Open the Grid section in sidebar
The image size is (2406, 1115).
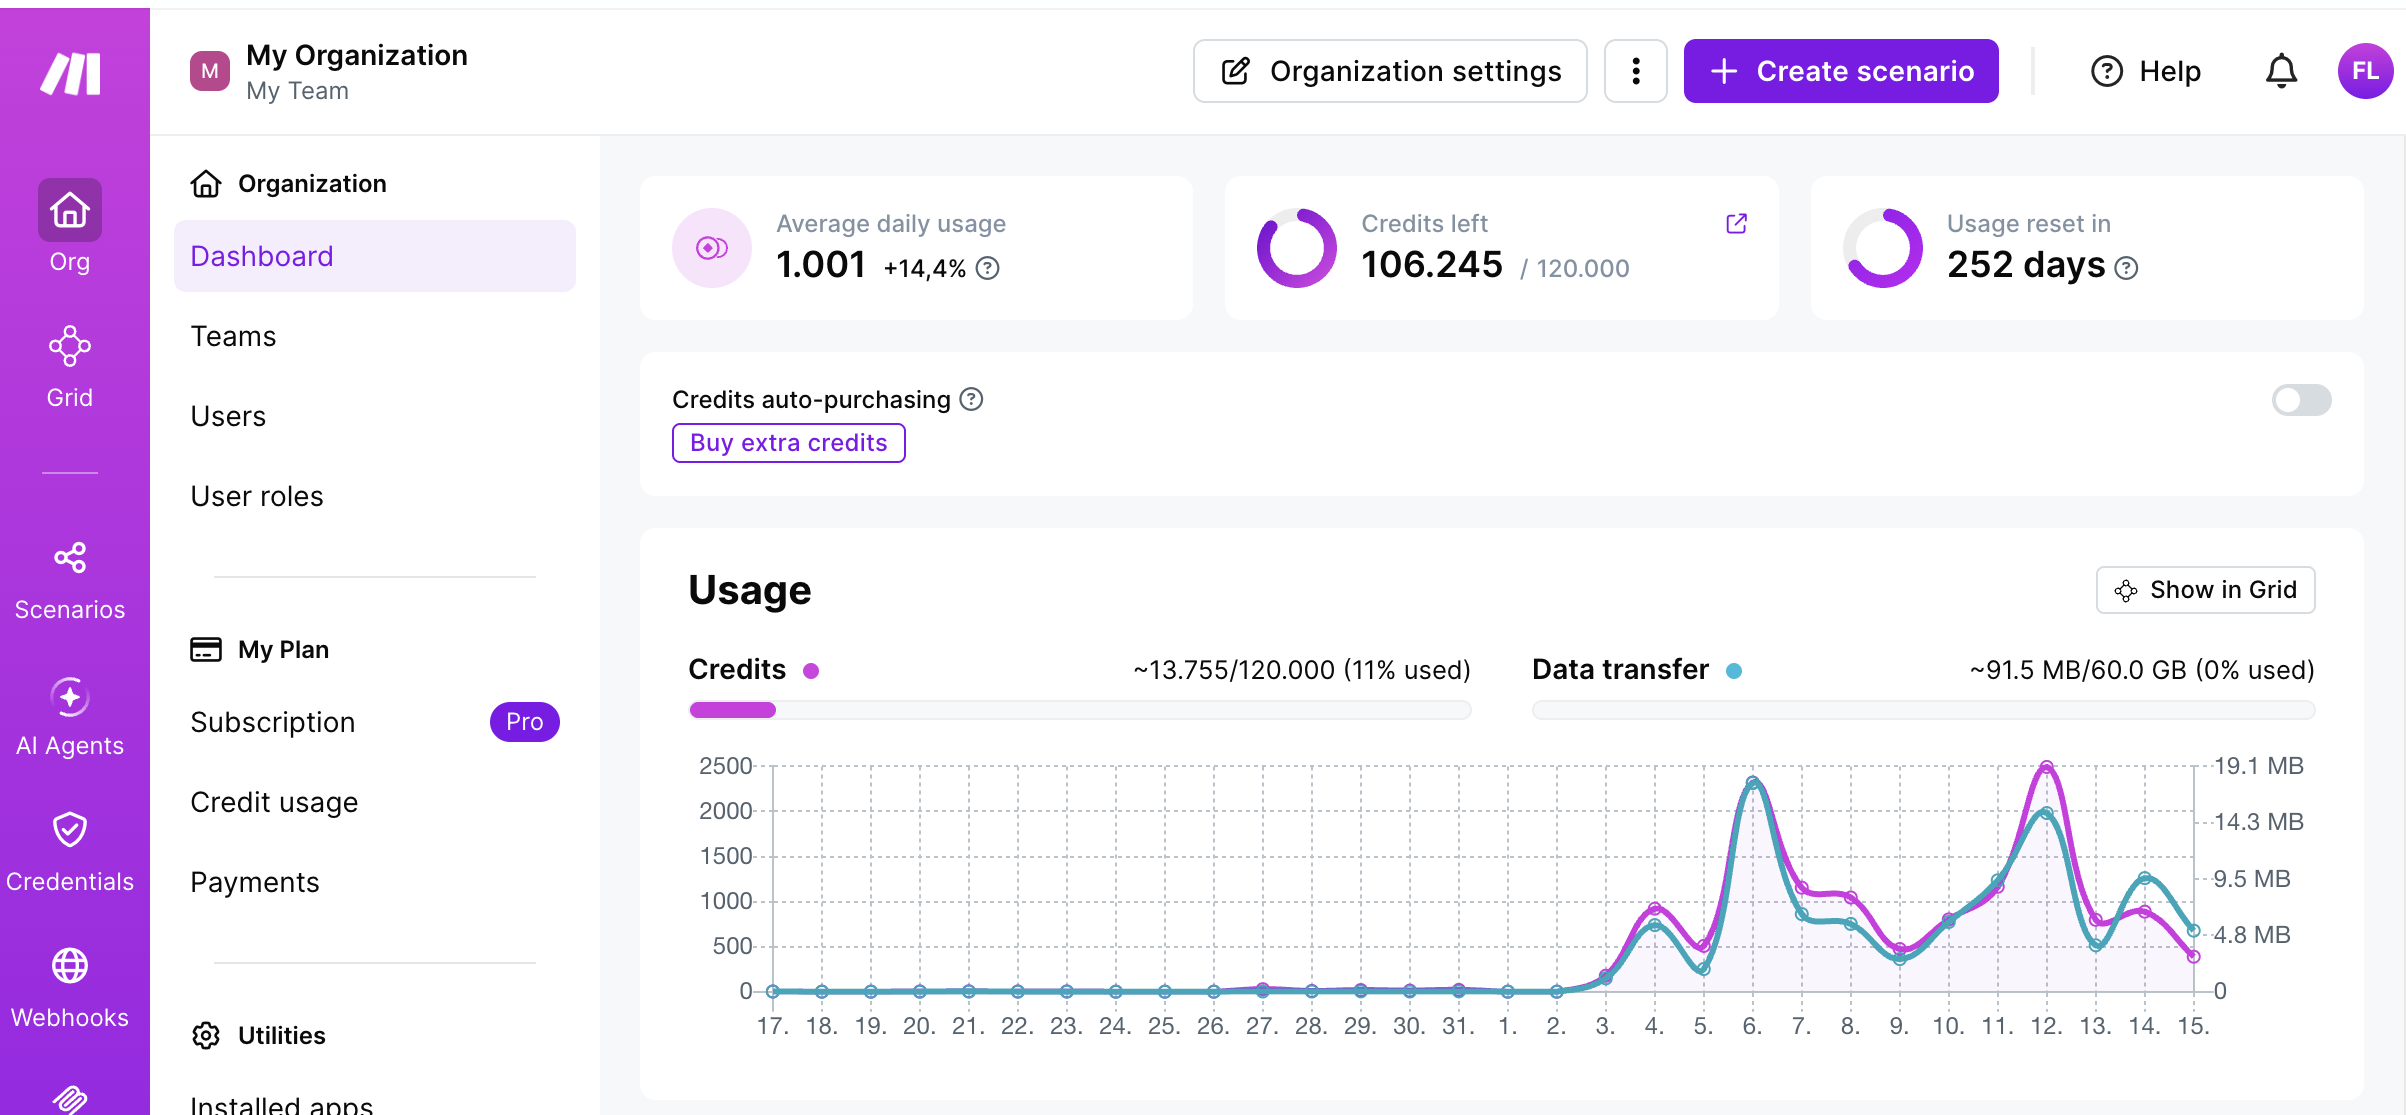[x=69, y=367]
